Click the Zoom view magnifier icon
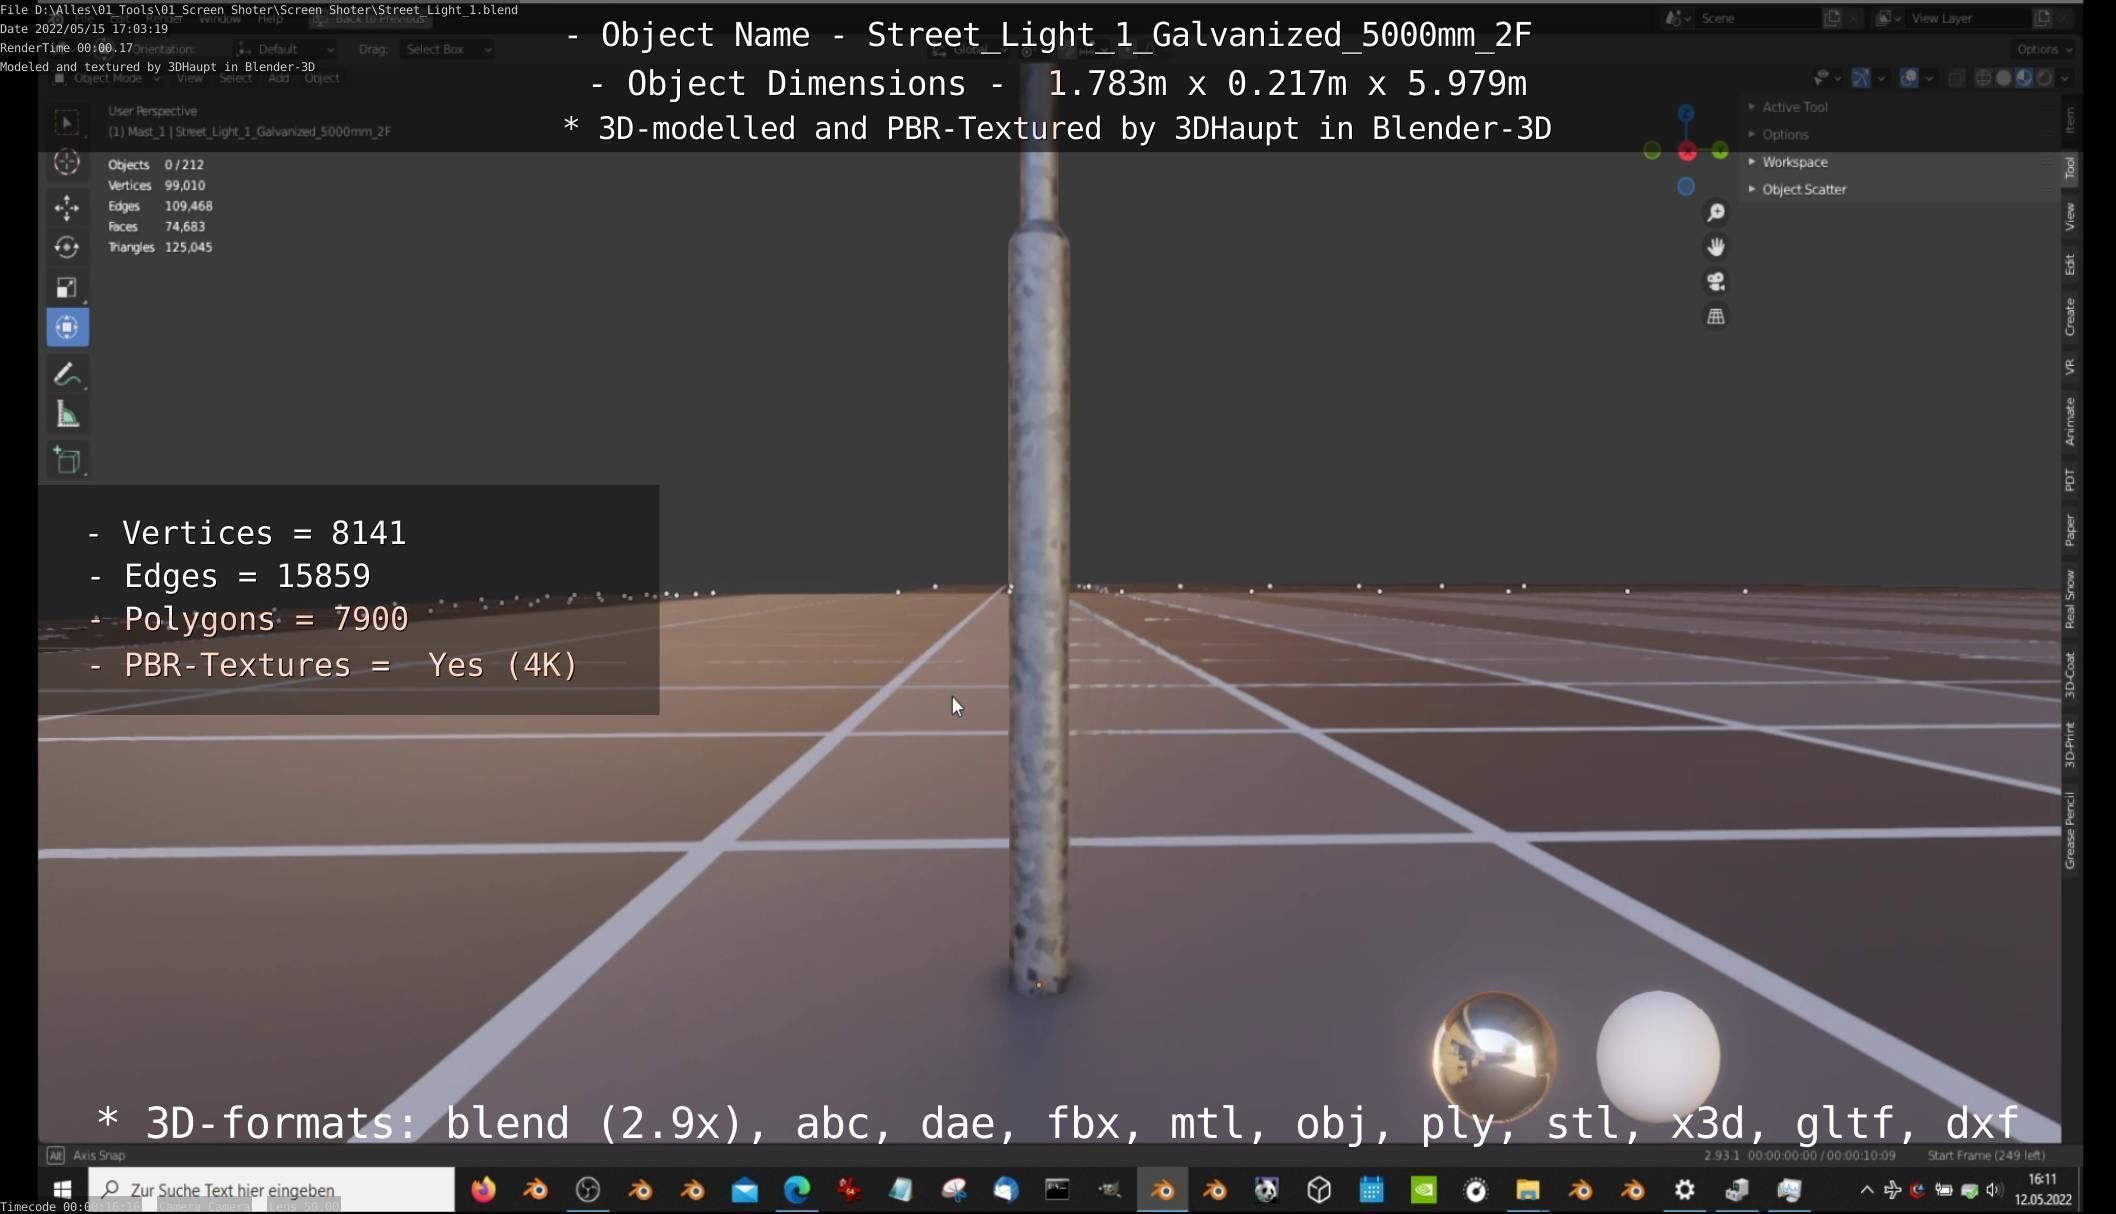Screen dimensions: 2116x1214 coord(1715,213)
